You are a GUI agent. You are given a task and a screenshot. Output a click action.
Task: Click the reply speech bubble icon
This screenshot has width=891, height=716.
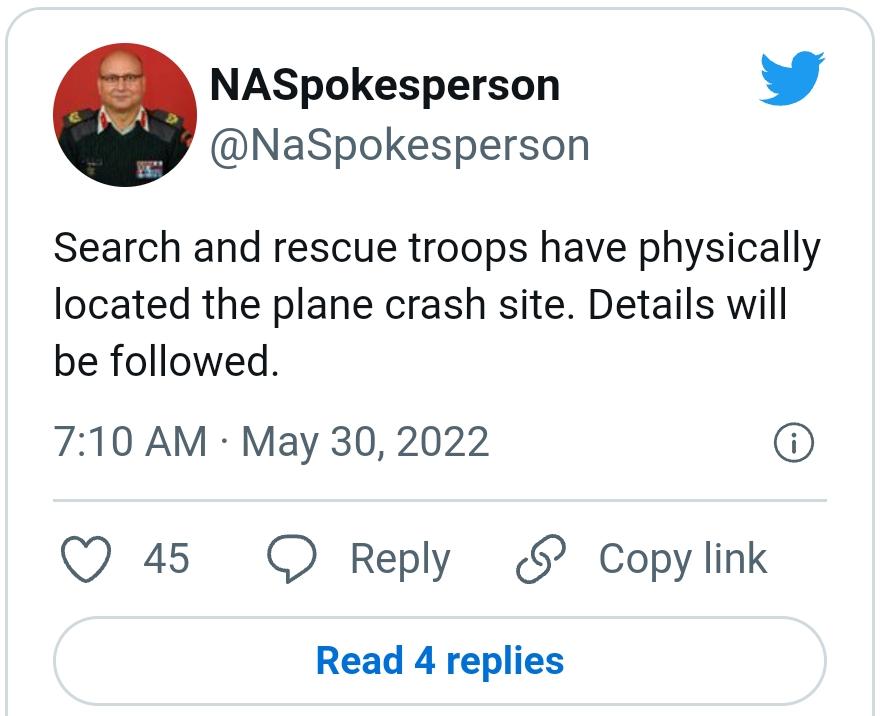coord(291,558)
